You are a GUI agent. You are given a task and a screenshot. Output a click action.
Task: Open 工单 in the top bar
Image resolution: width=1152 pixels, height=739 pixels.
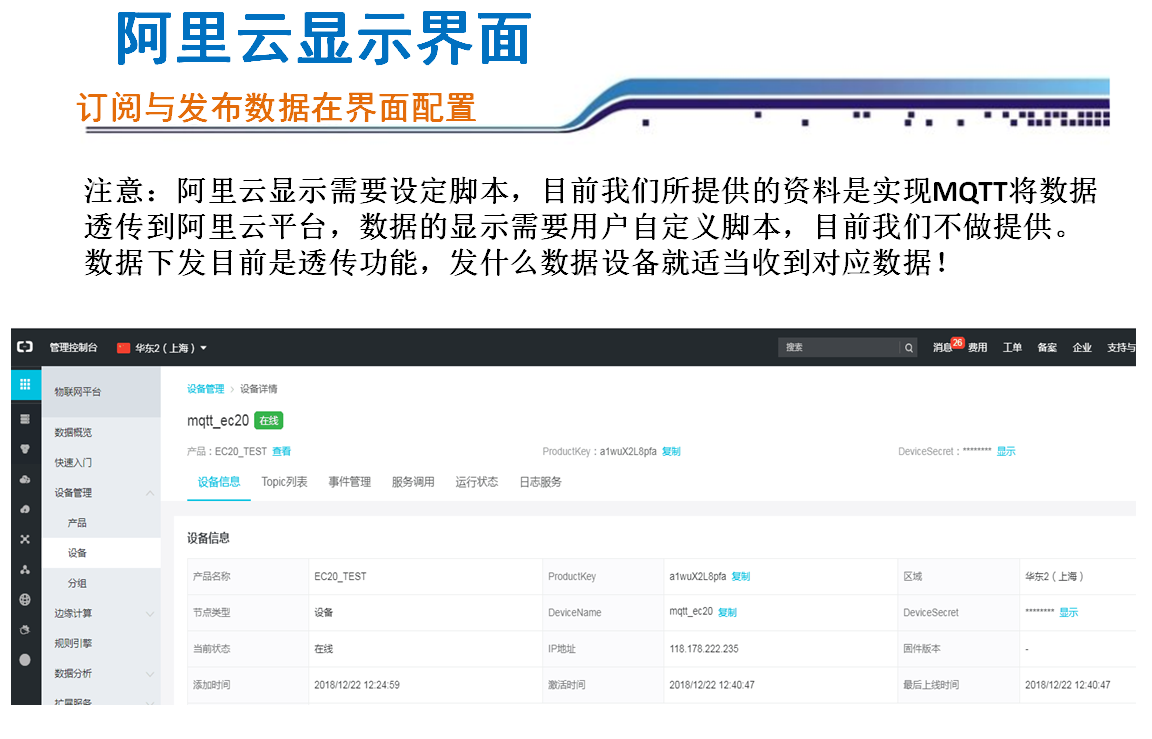(1012, 347)
